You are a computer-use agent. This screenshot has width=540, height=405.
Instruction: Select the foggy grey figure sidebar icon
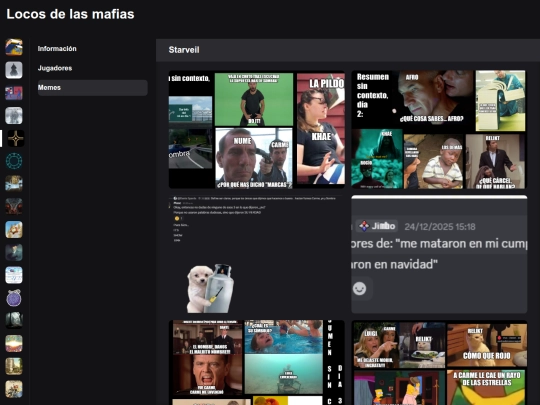point(14,115)
